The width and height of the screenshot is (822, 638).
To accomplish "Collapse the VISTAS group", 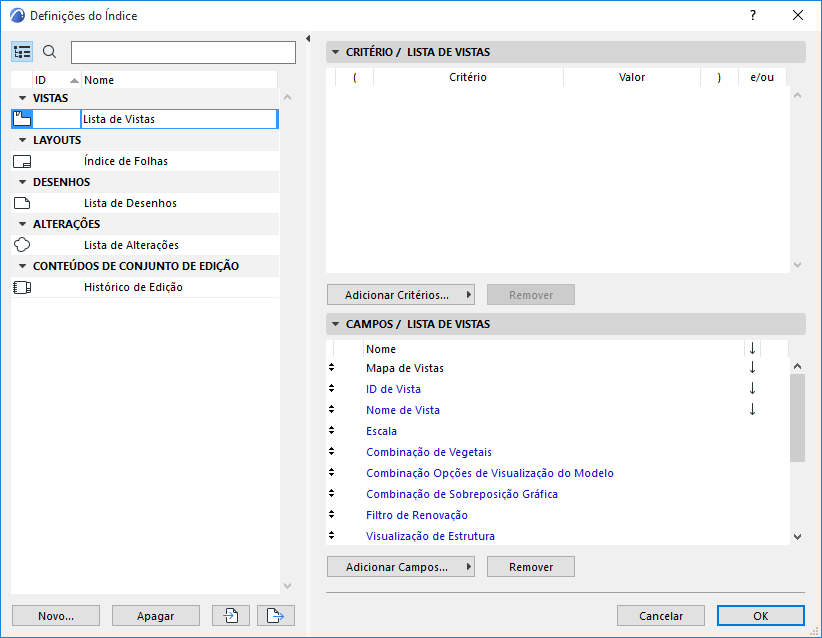I will [21, 97].
